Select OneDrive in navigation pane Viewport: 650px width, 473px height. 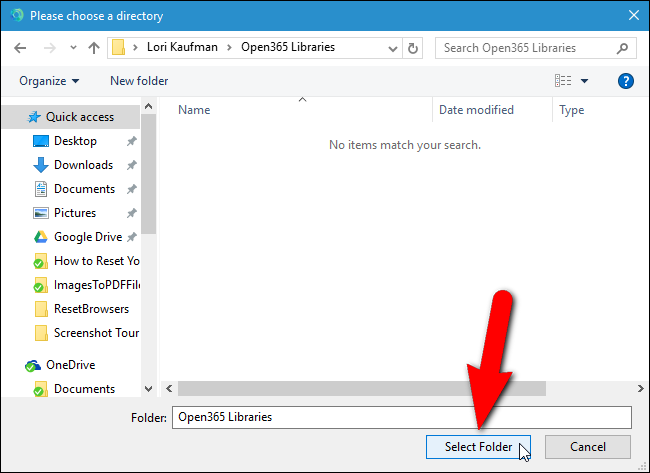70,365
